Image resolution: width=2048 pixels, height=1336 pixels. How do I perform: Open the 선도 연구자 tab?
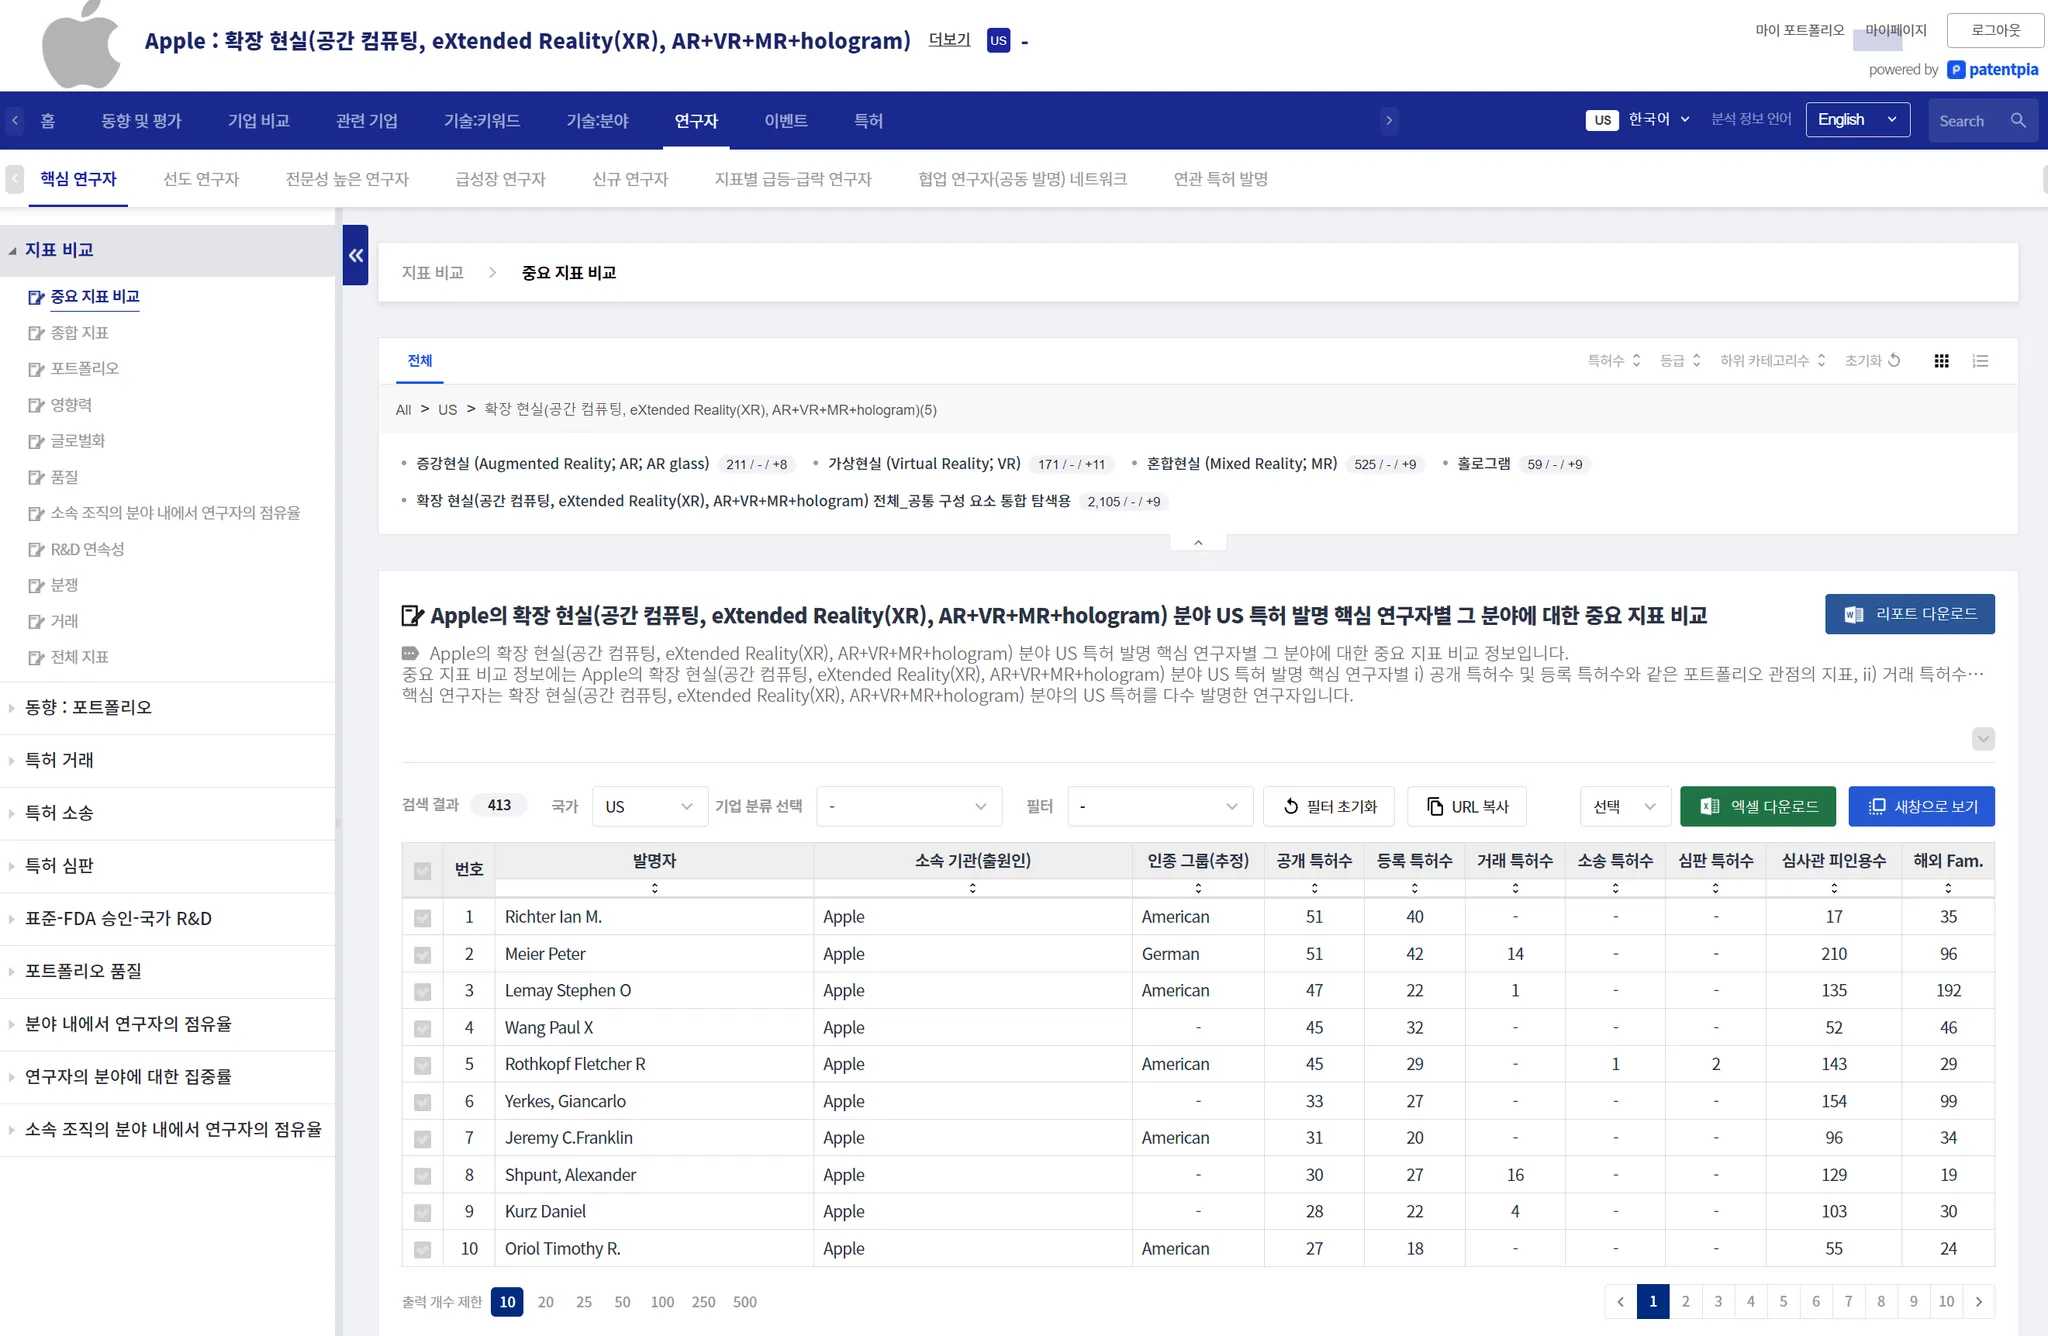pyautogui.click(x=201, y=179)
